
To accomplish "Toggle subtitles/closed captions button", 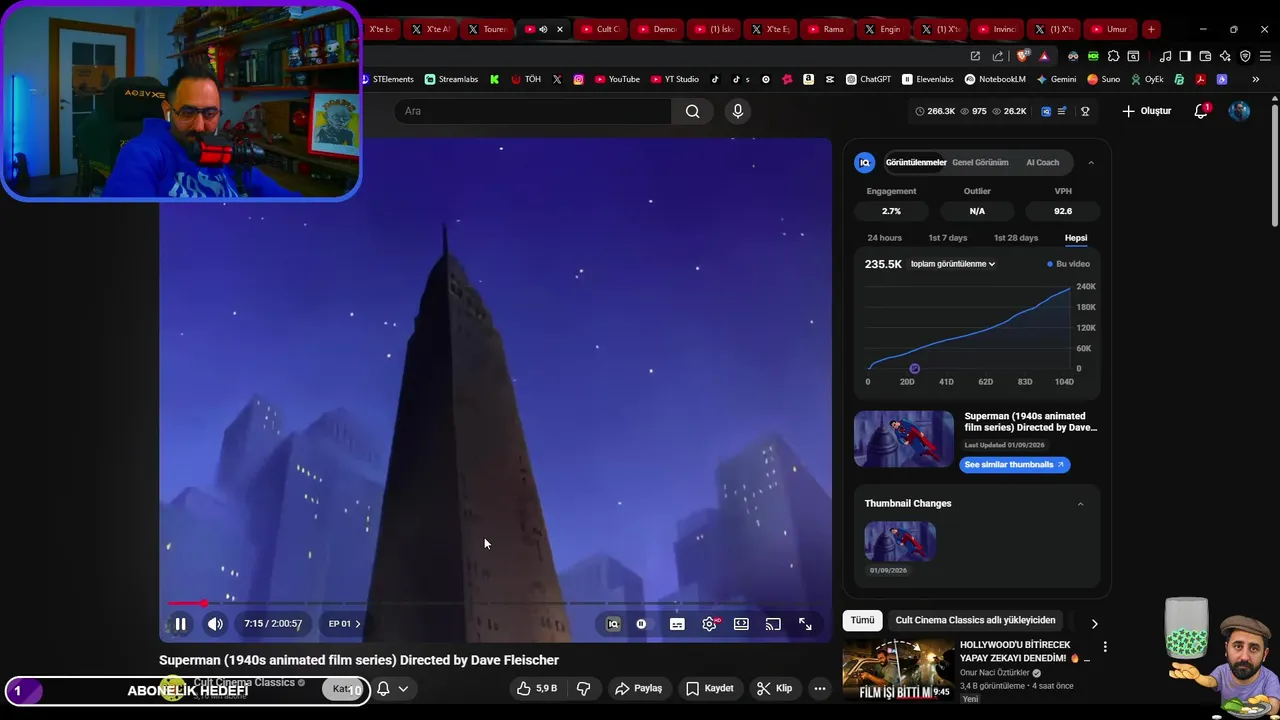I will 677,624.
